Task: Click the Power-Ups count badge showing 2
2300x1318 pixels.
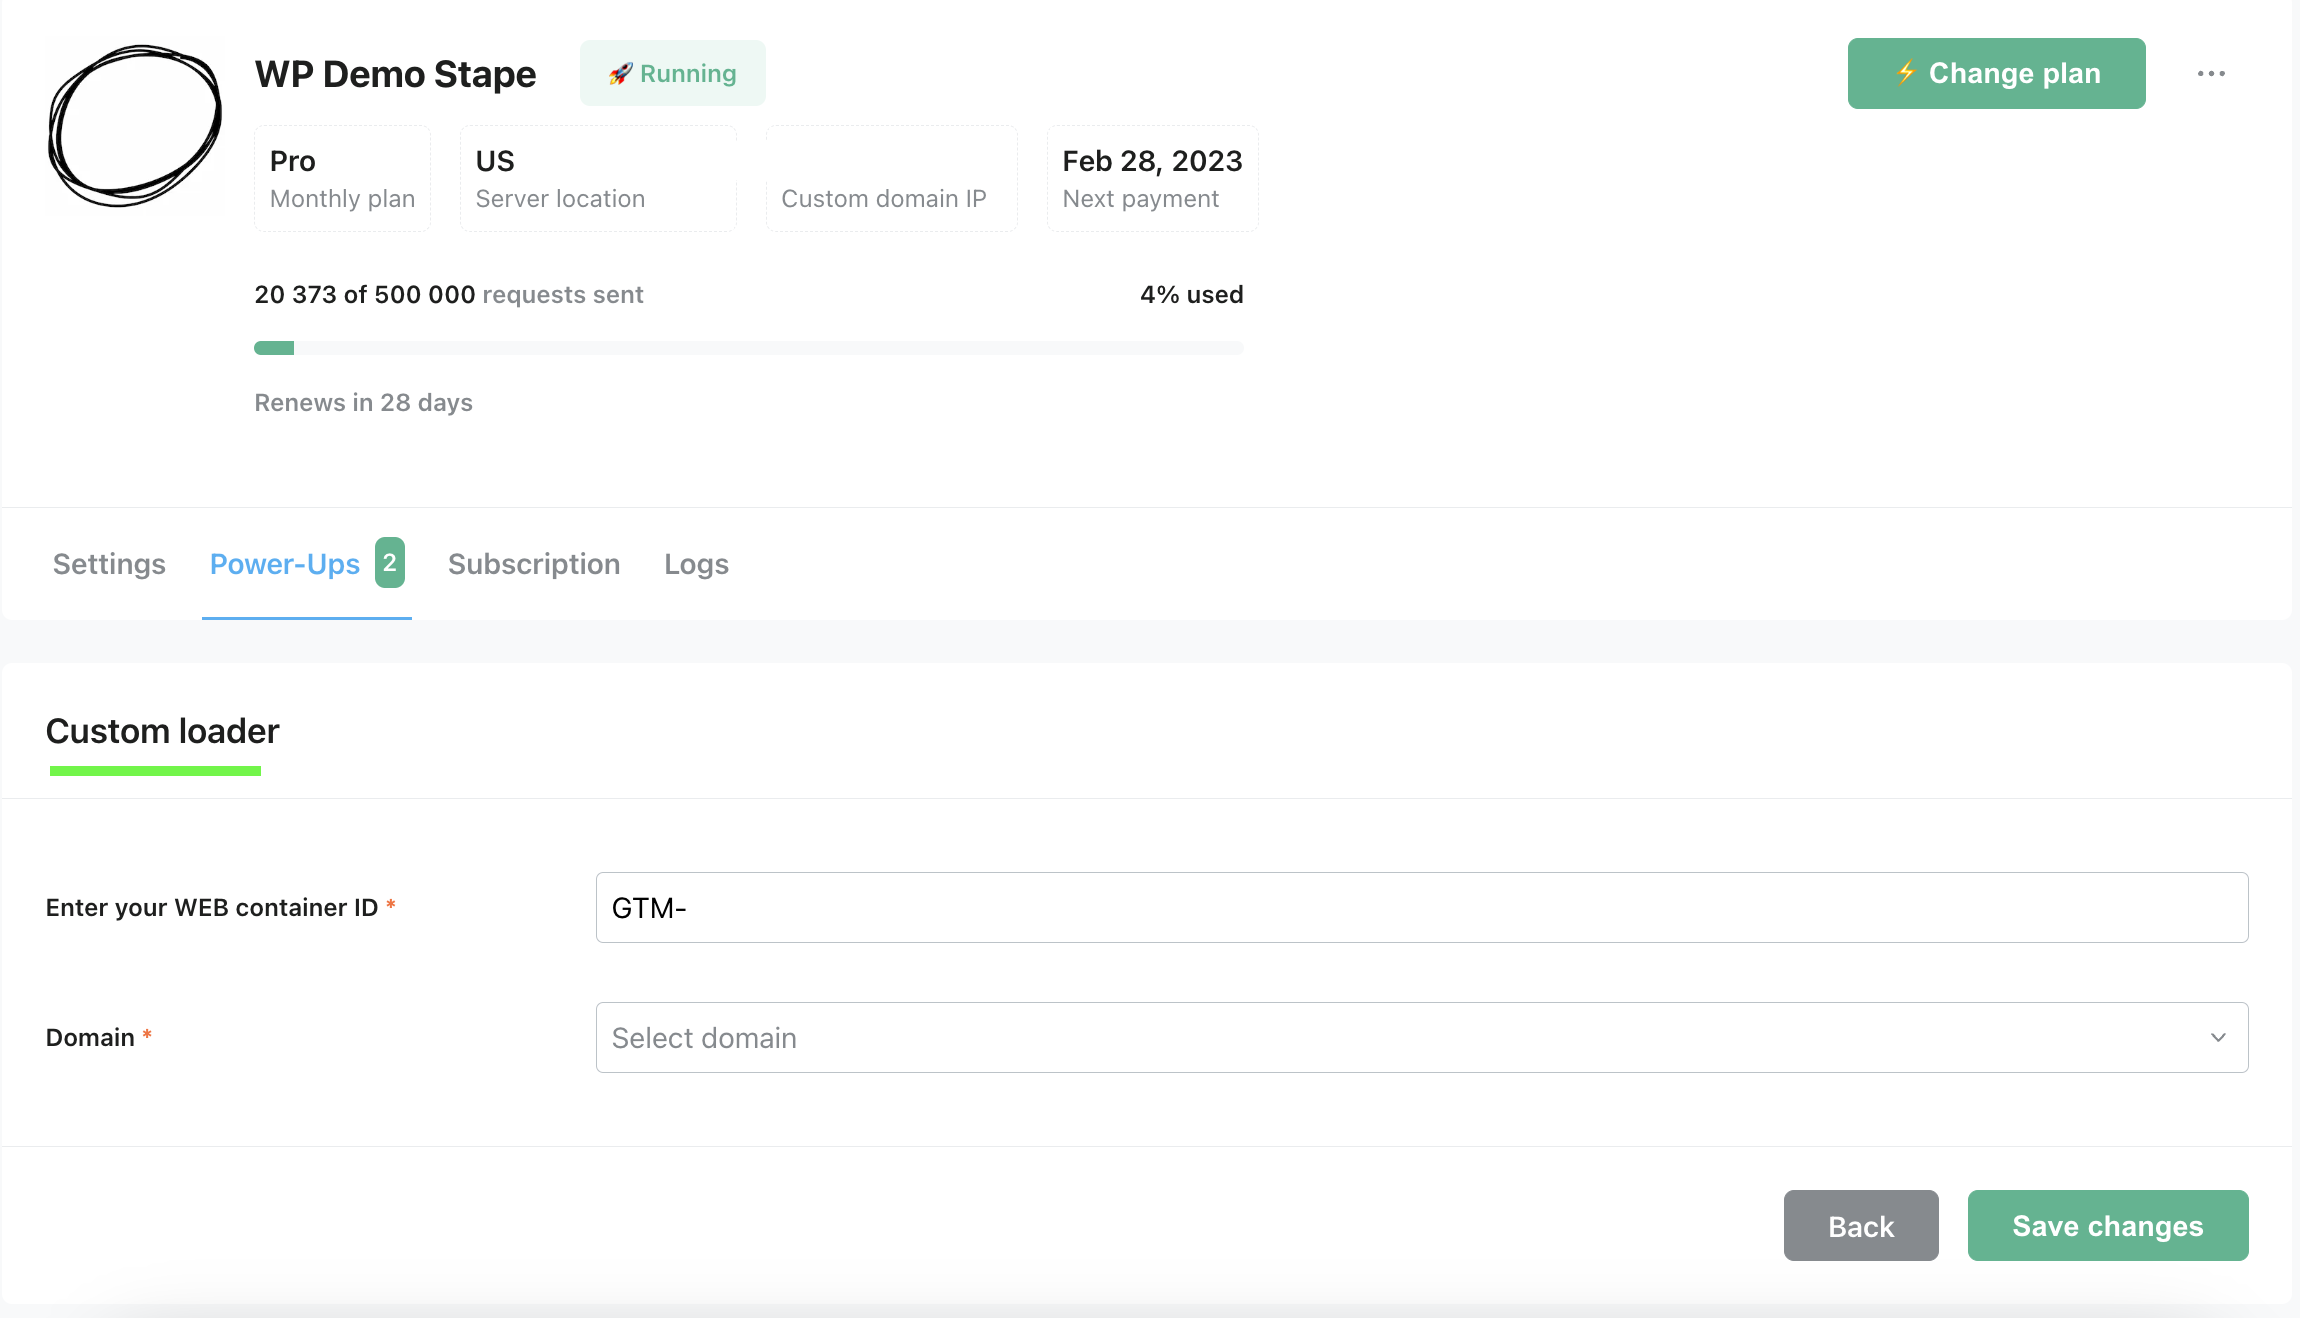Action: (390, 562)
